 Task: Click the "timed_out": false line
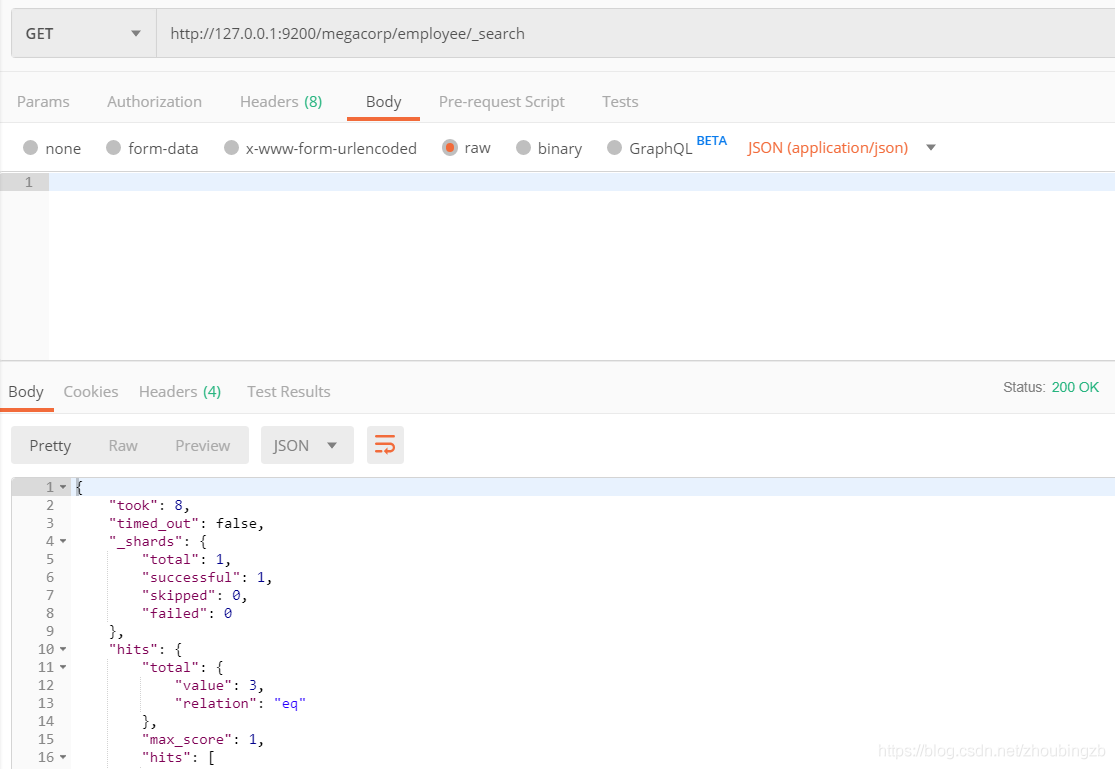click(186, 524)
